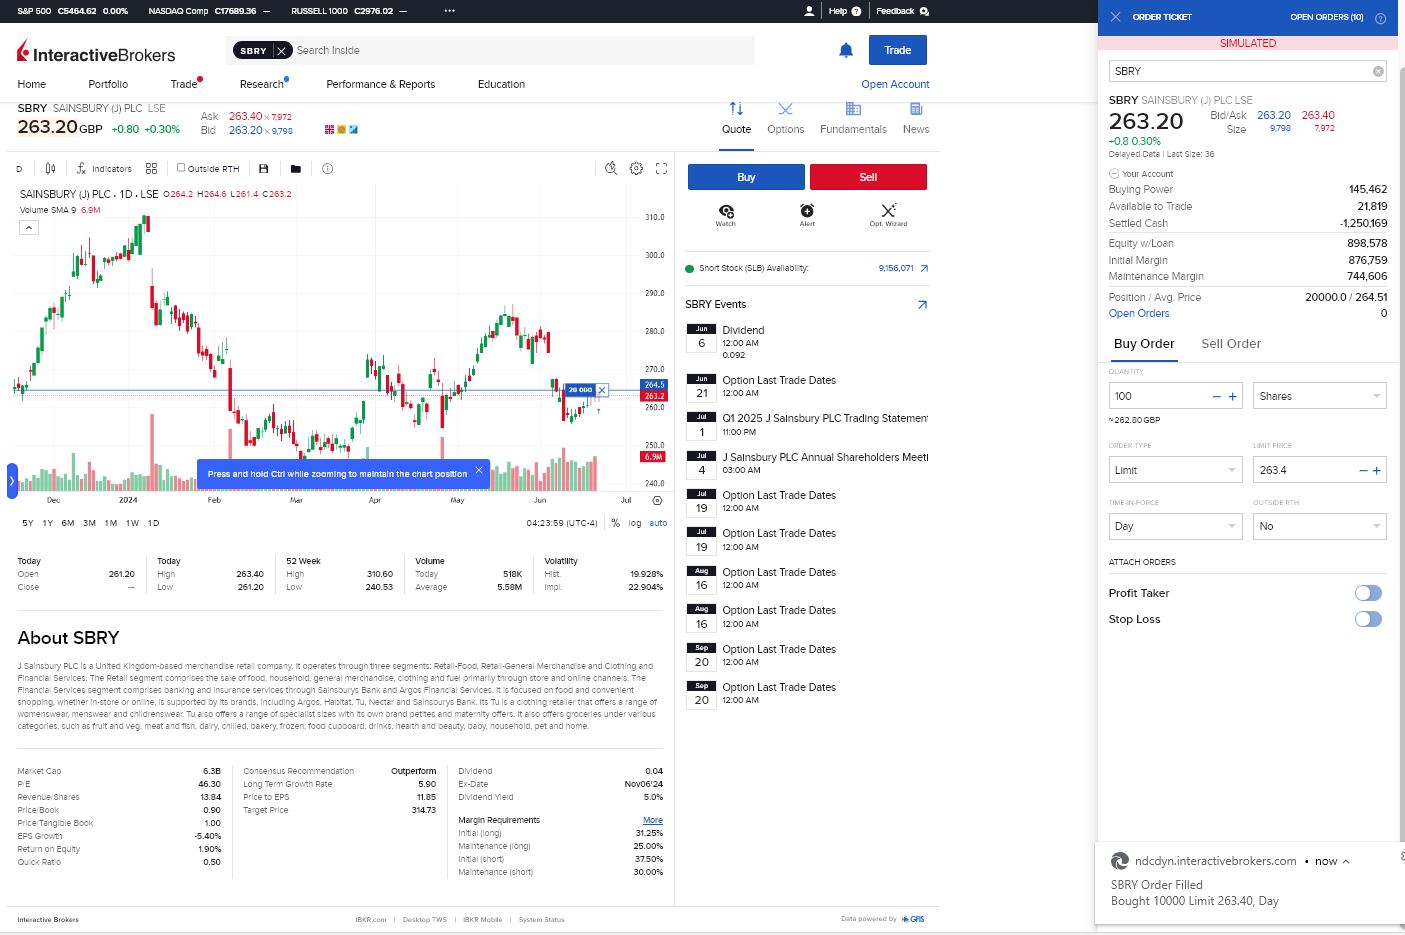Open the notifications bell
The width and height of the screenshot is (1405, 935).
tap(846, 50)
